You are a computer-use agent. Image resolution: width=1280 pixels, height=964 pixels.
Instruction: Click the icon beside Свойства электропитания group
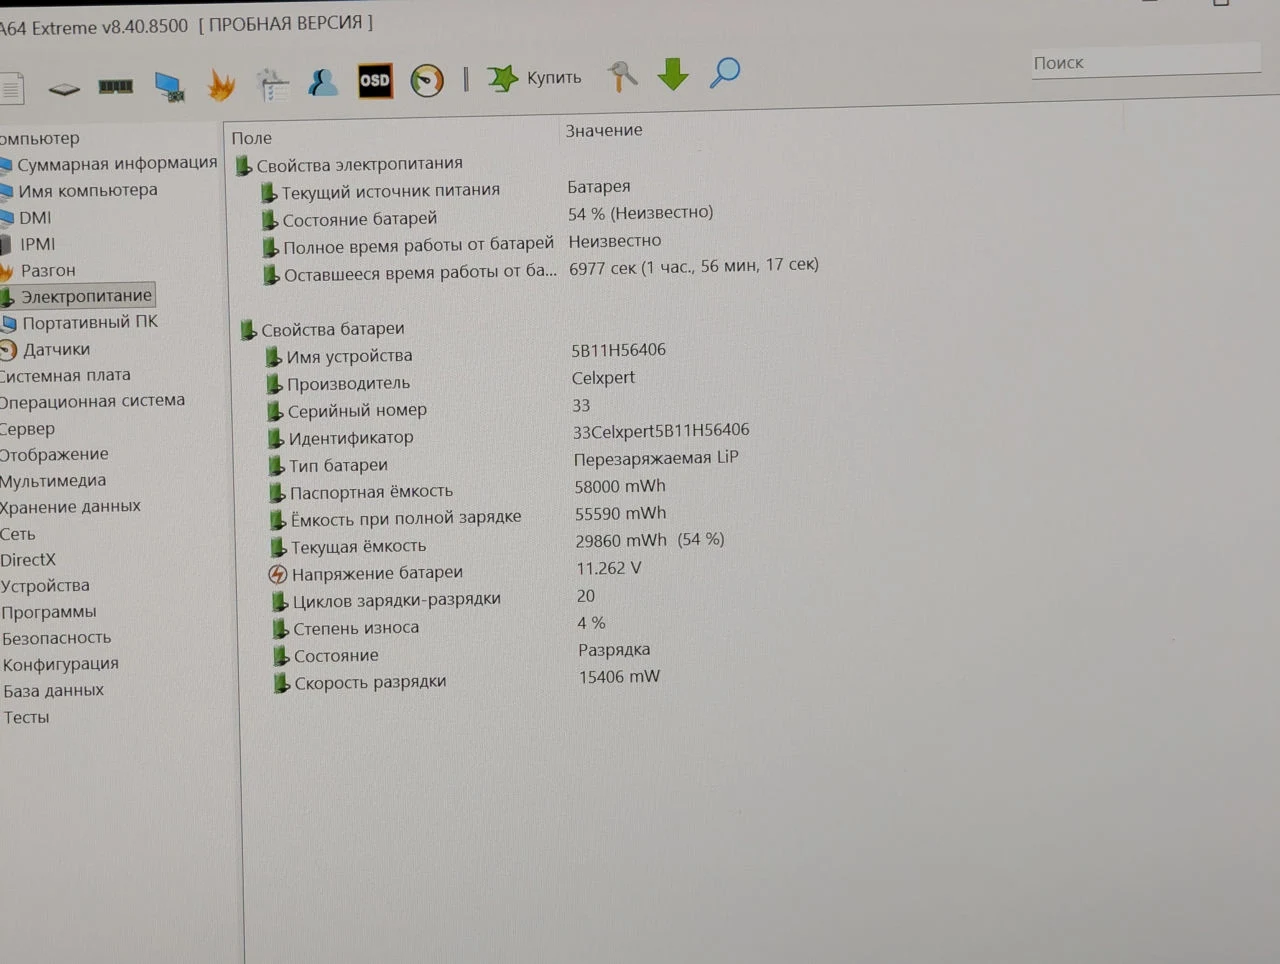(243, 165)
